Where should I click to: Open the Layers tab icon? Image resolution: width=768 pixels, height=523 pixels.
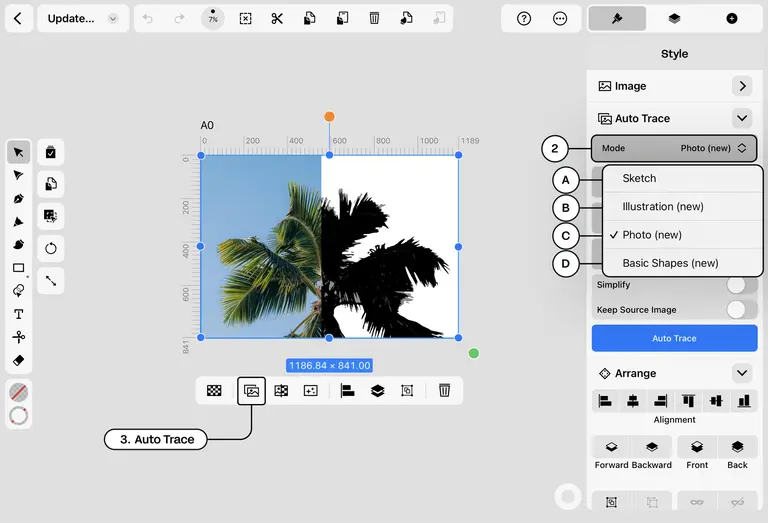[x=674, y=19]
